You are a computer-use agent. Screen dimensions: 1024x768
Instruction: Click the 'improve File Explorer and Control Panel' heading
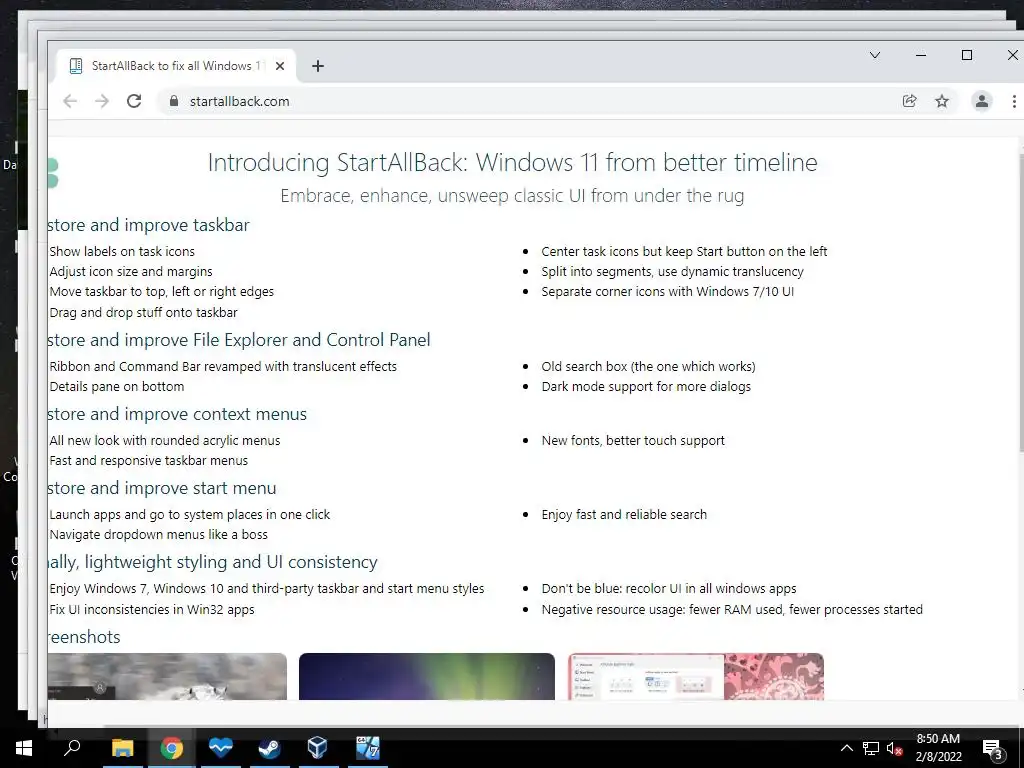[239, 340]
